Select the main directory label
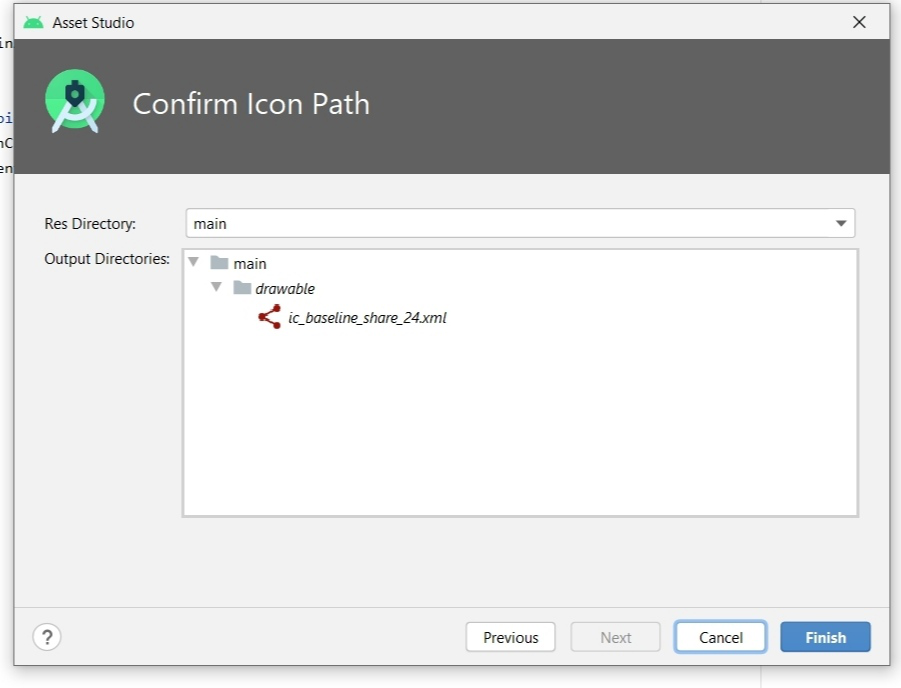 (250, 264)
